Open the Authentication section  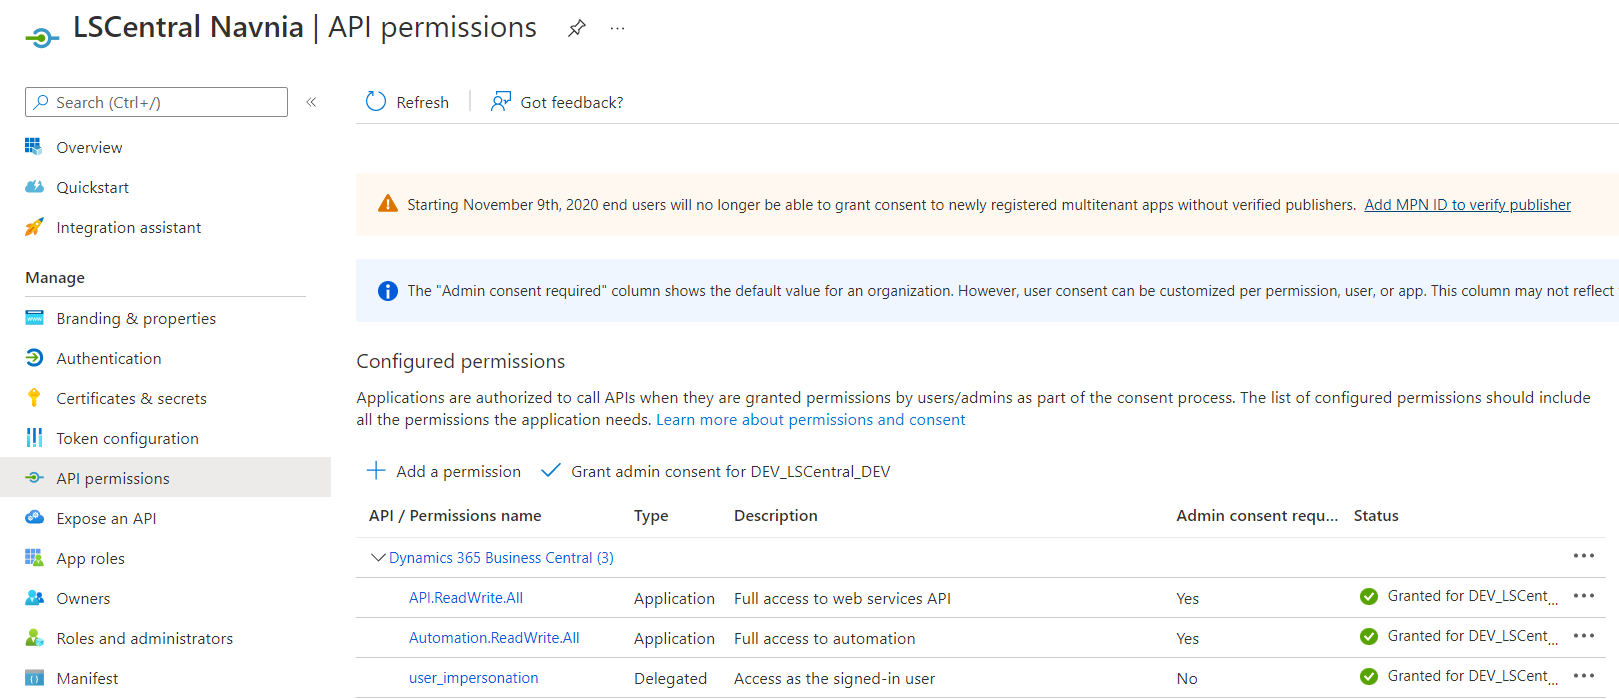(x=108, y=358)
